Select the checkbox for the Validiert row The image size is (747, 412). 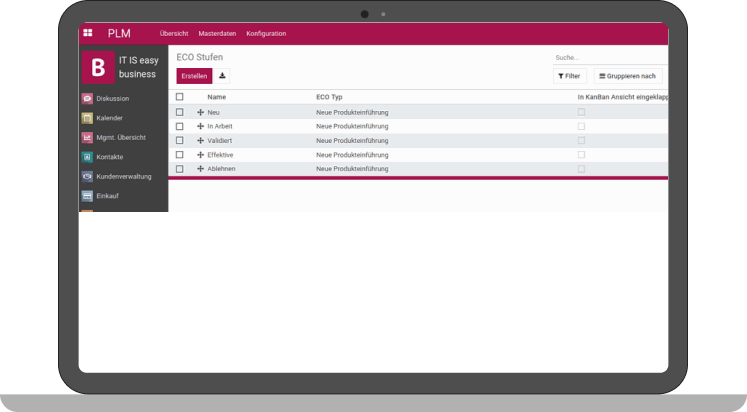click(x=180, y=141)
